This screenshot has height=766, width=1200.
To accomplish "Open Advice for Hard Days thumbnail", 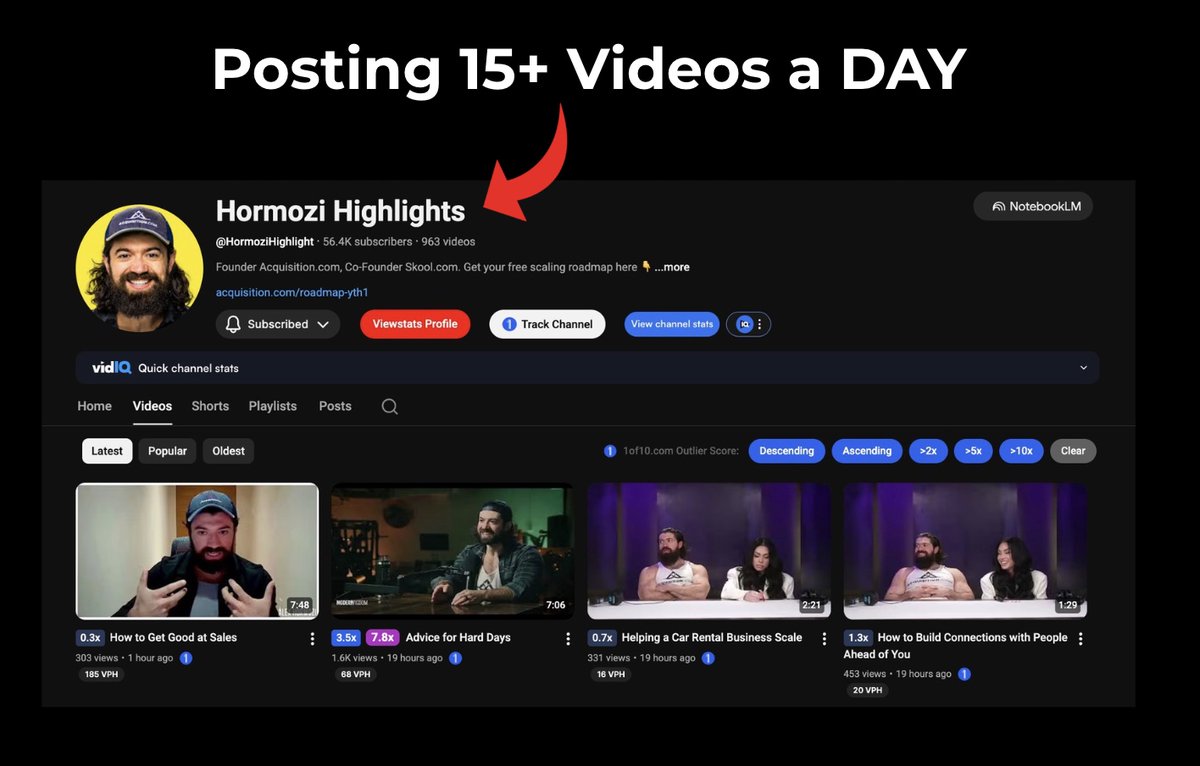I will (453, 551).
